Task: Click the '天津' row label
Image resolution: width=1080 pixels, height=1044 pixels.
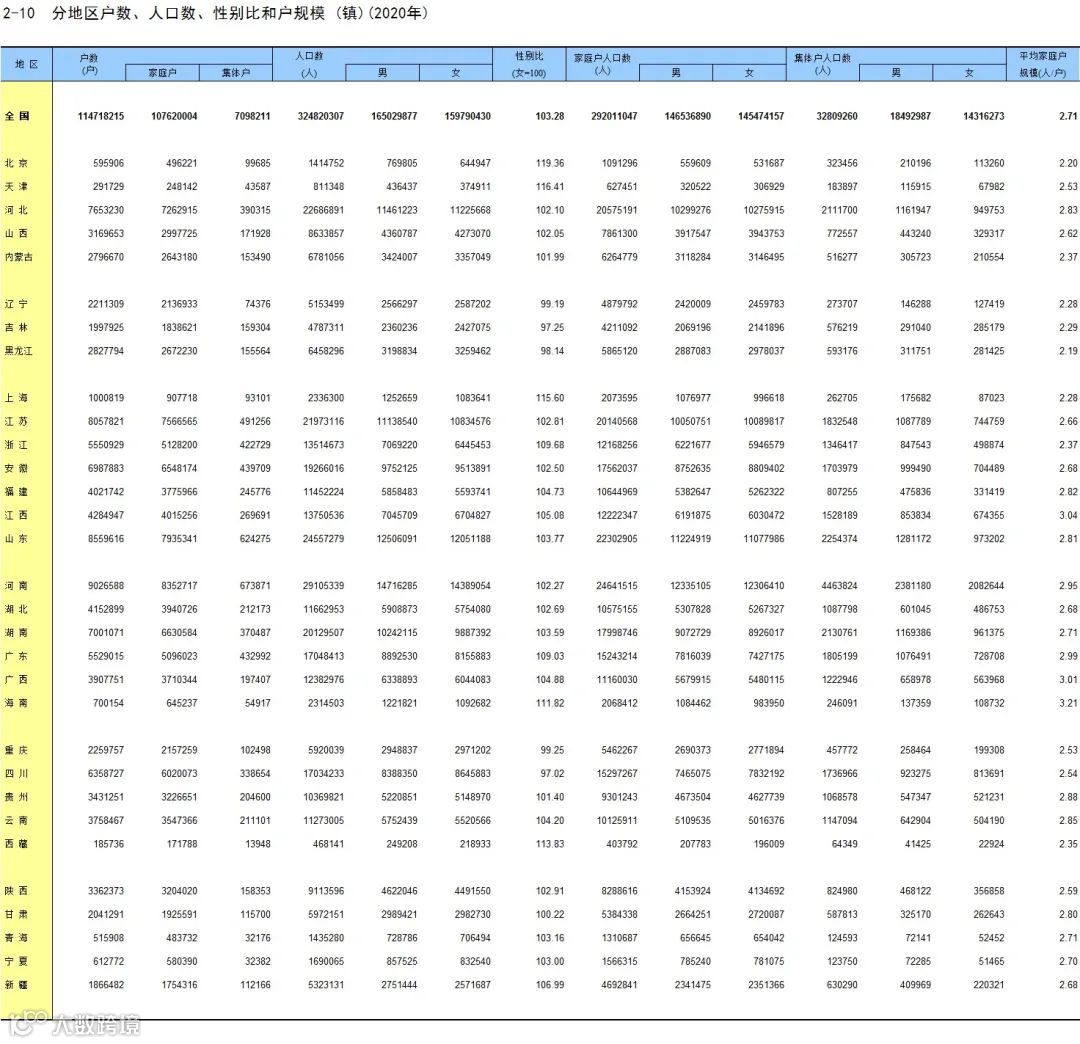Action: 17,187
